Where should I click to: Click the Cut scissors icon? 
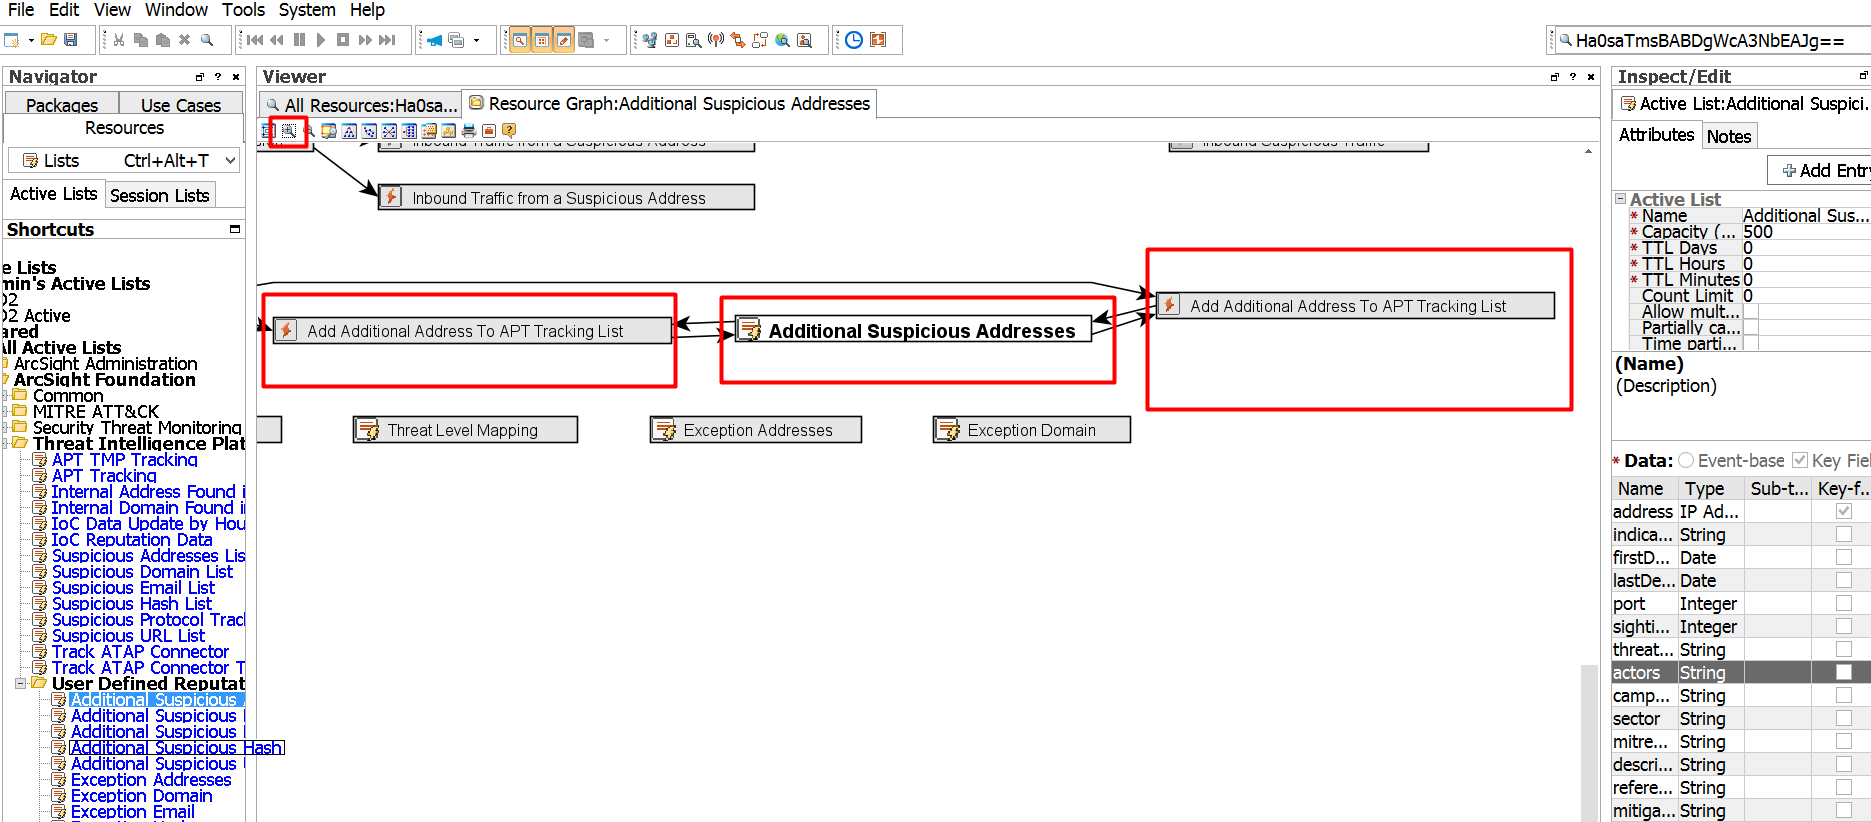(119, 40)
